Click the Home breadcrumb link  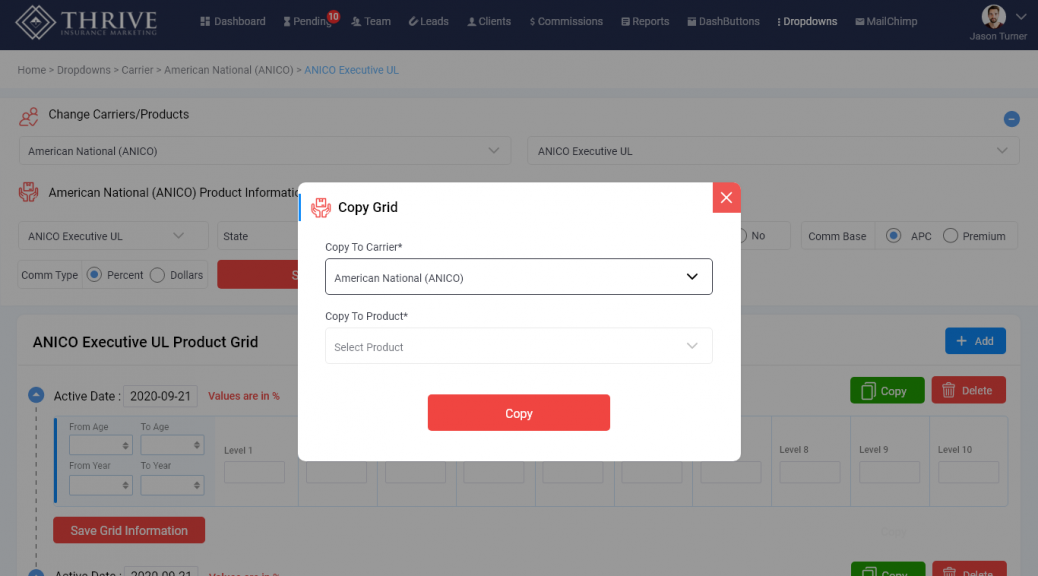click(x=32, y=70)
